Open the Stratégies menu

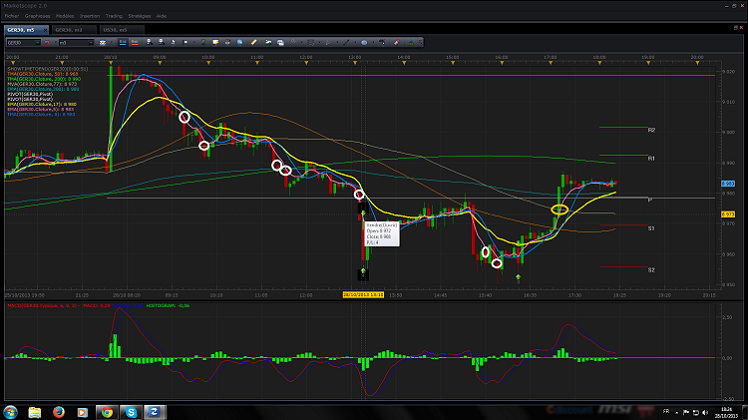(139, 16)
